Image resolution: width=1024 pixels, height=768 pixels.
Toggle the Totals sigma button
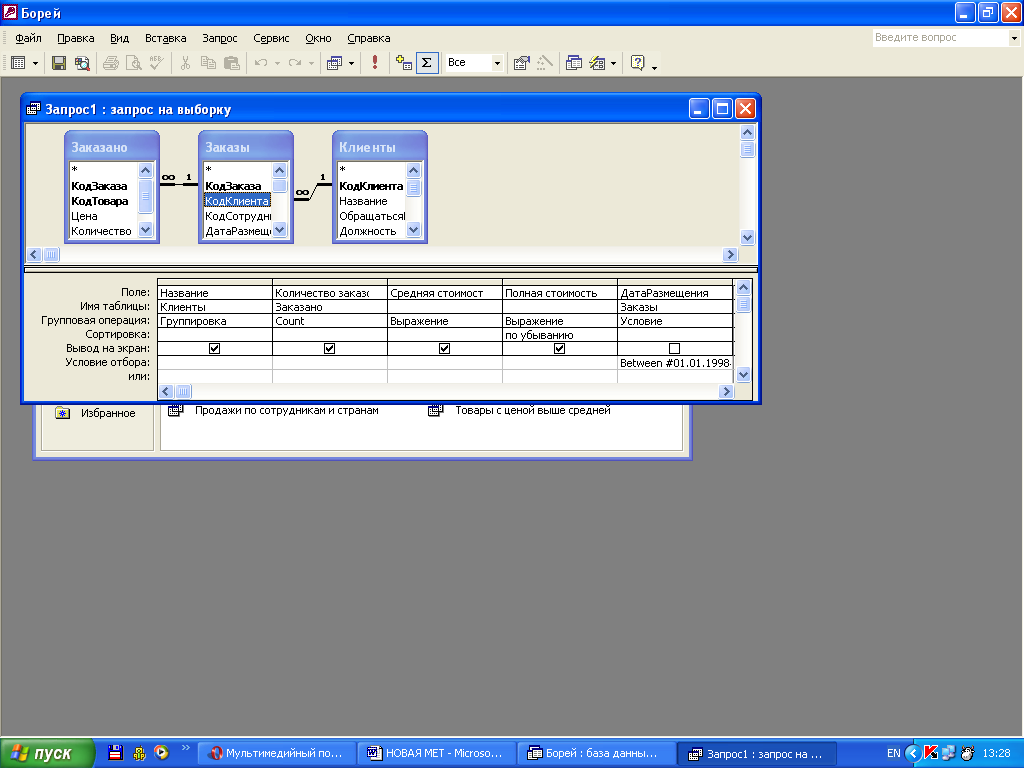coord(427,63)
